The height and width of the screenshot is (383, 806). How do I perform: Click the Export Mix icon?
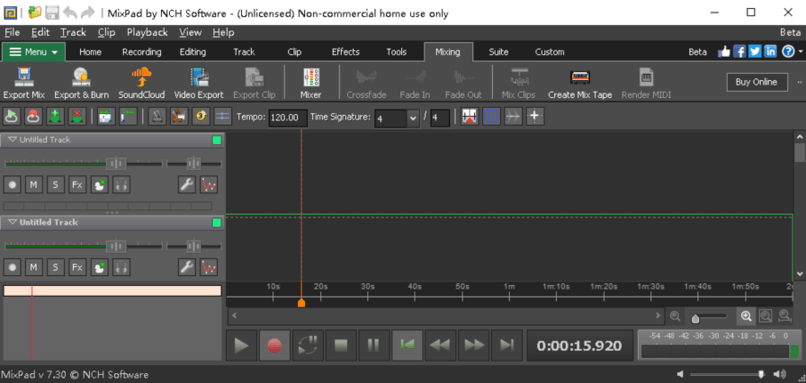[24, 83]
